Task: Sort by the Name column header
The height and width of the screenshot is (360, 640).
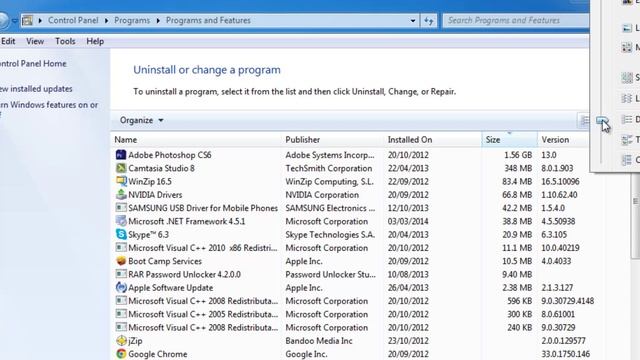Action: click(196, 140)
